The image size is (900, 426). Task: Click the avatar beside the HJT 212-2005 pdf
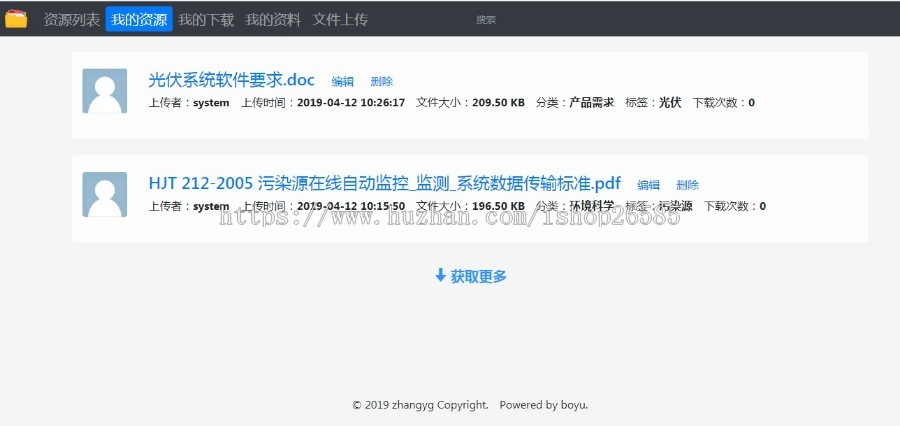pos(104,194)
